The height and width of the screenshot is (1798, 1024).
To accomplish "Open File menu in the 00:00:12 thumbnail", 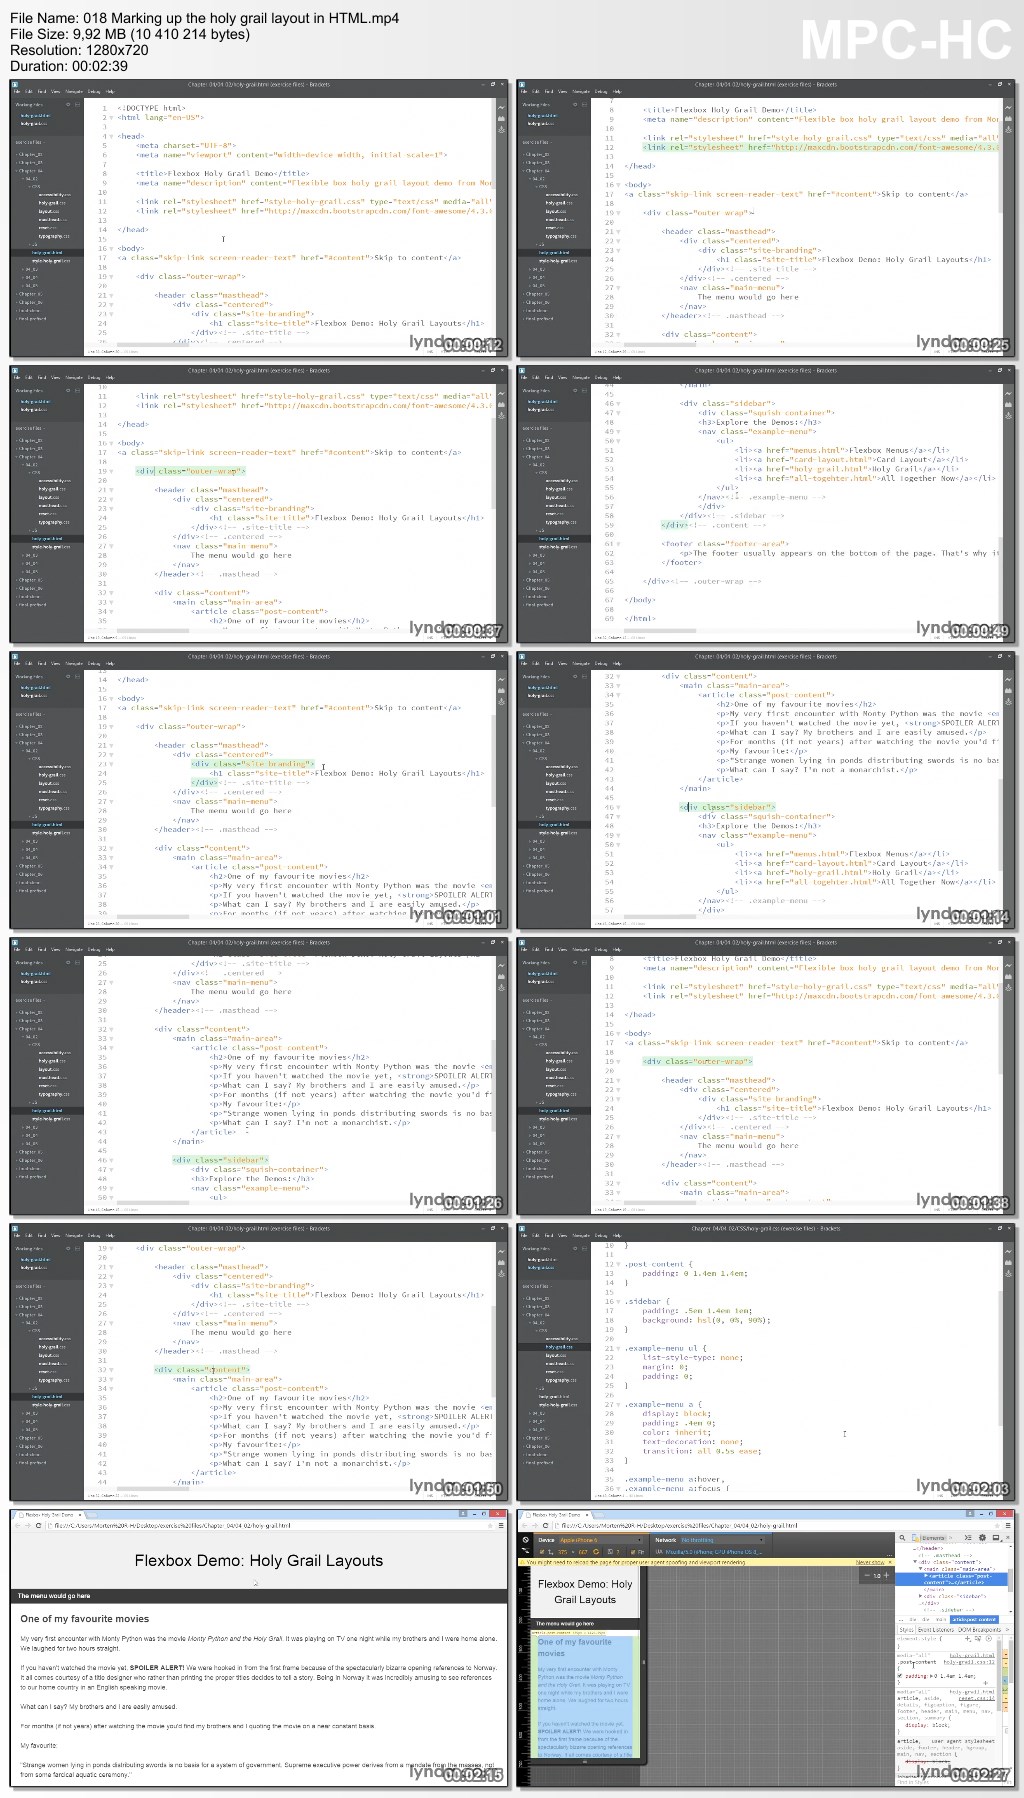I will pyautogui.click(x=17, y=91).
